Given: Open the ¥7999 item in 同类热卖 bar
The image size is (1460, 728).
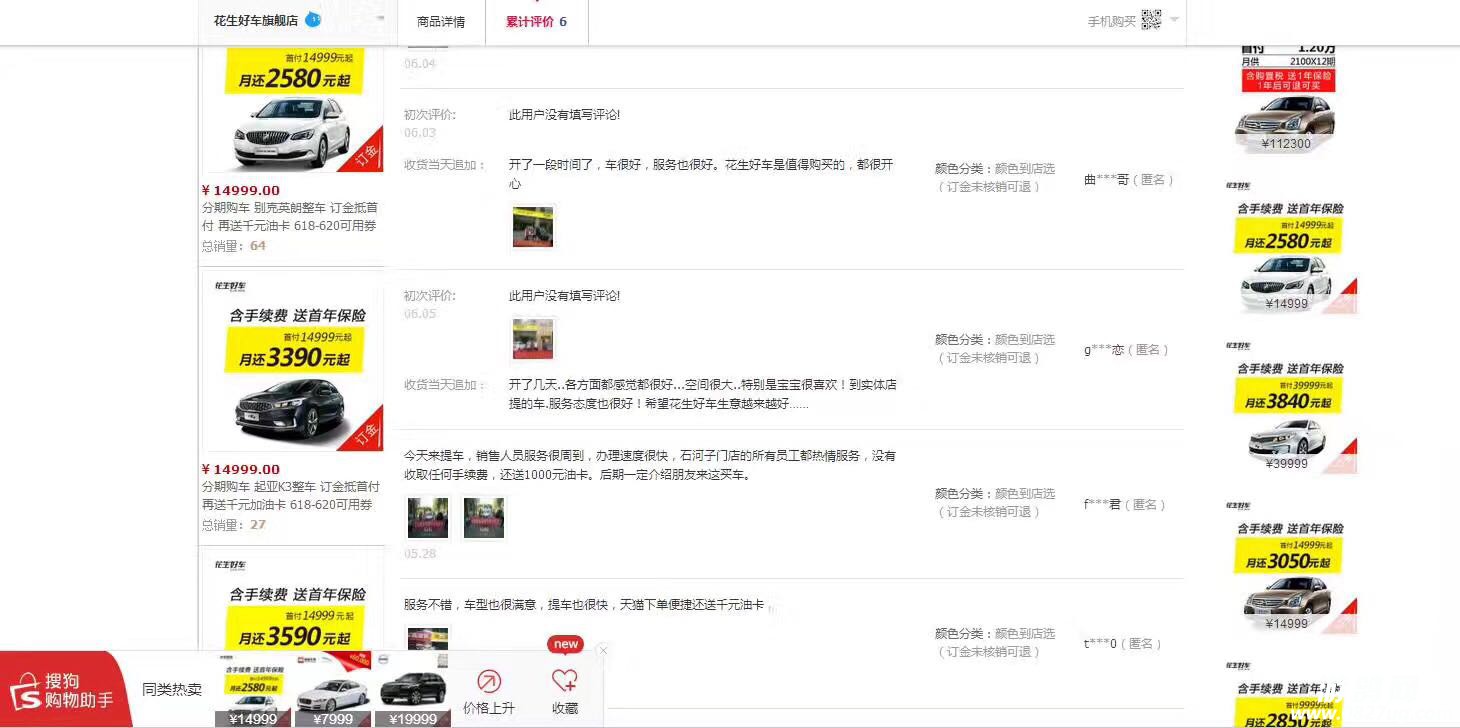Looking at the screenshot, I should click(x=333, y=690).
